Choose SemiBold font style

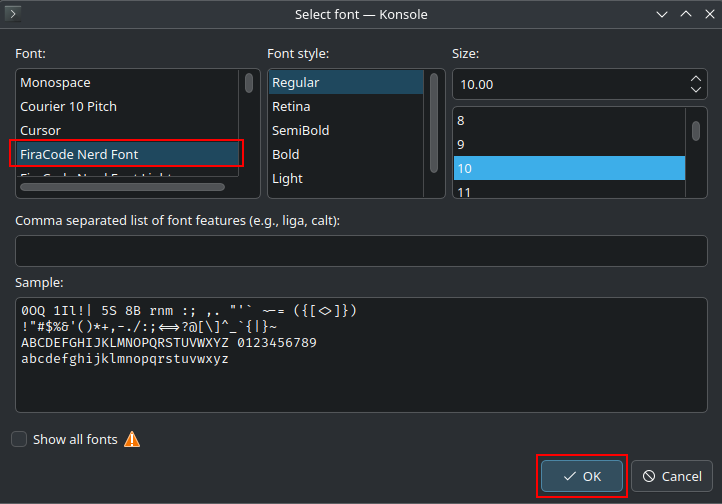pyautogui.click(x=346, y=130)
